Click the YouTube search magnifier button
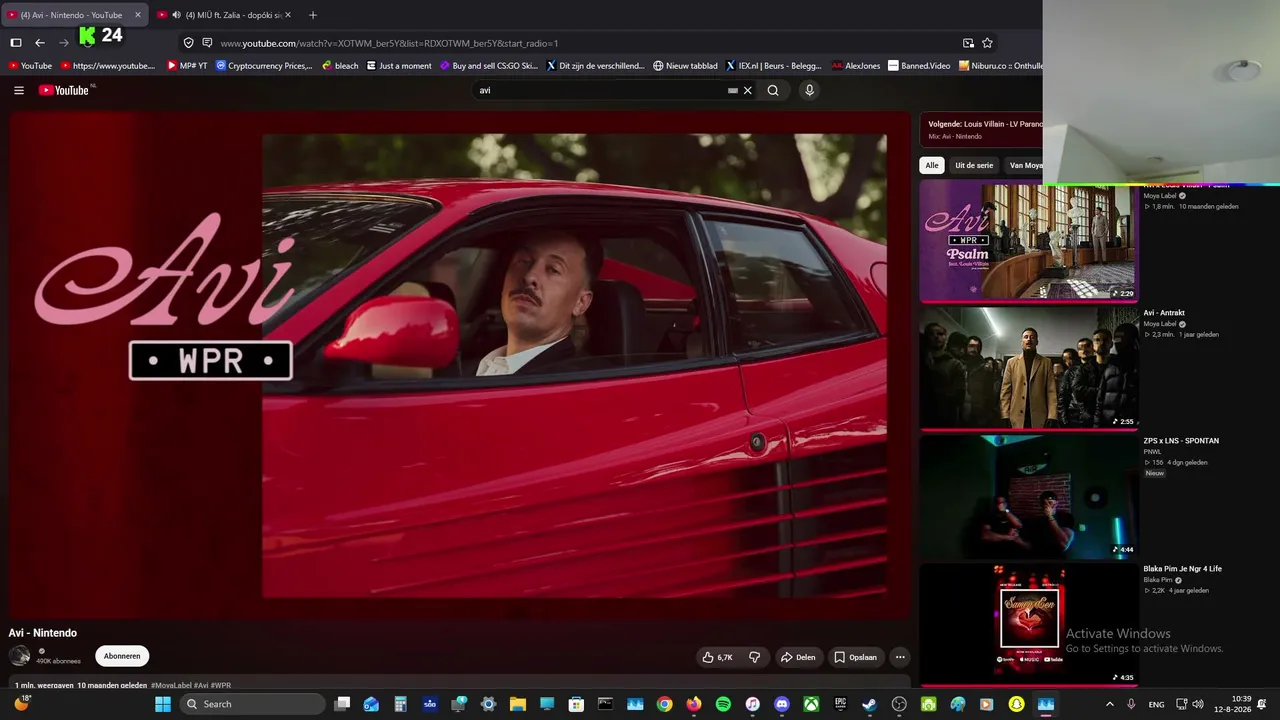 (773, 90)
